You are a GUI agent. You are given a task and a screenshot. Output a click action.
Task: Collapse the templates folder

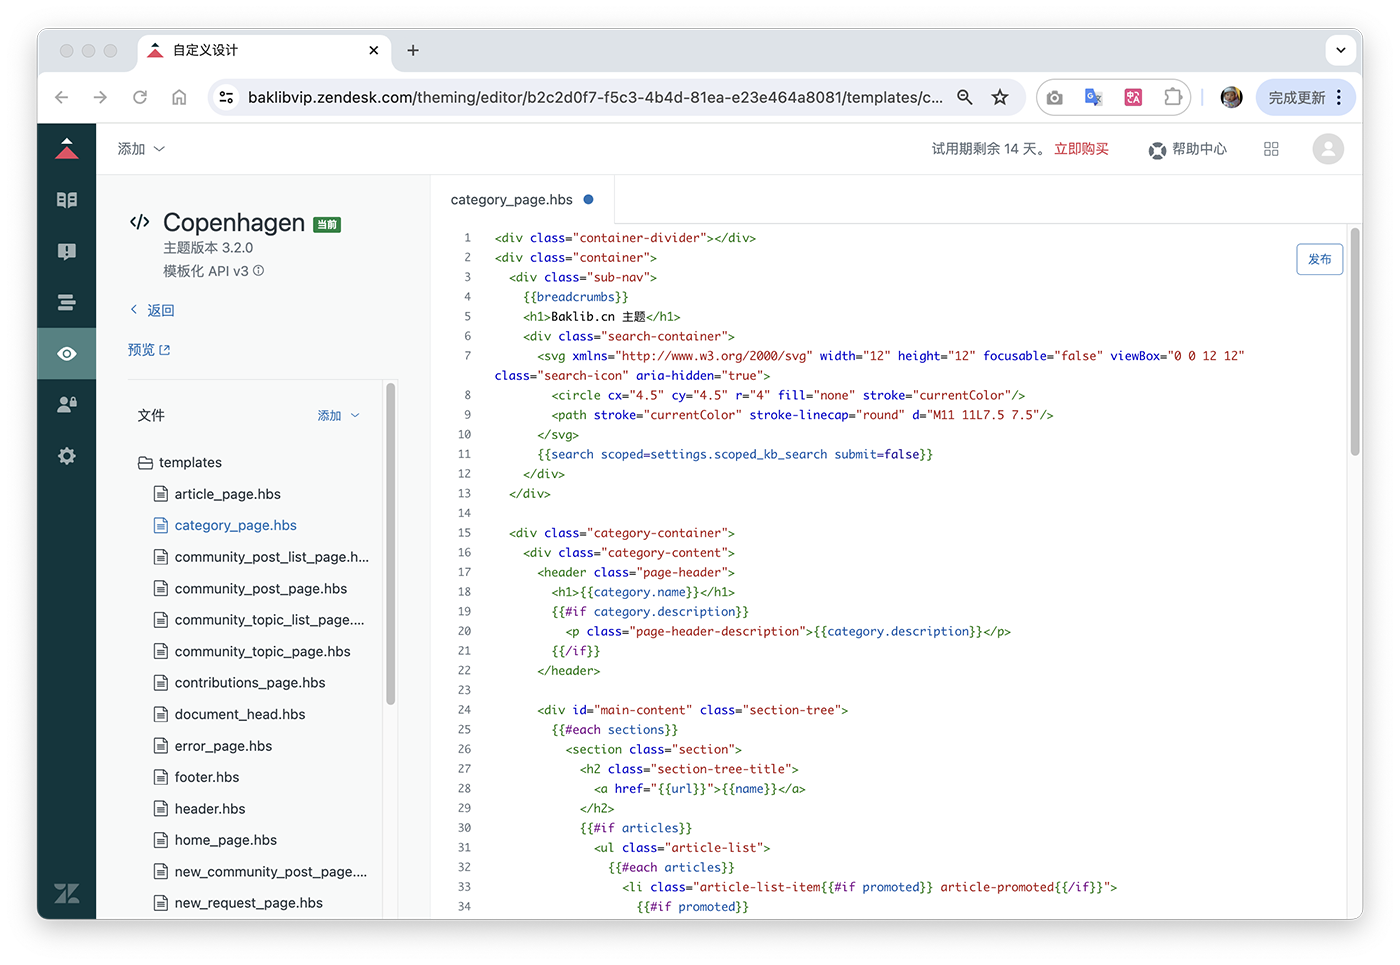180,462
